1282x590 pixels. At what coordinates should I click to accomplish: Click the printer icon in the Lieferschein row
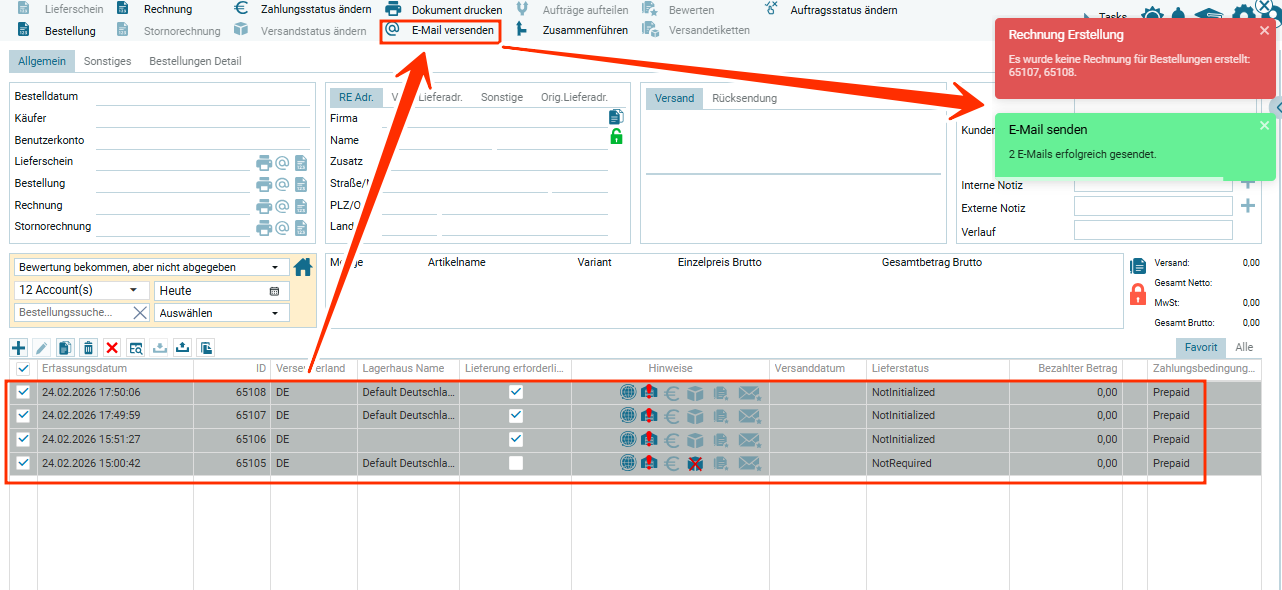click(x=264, y=162)
